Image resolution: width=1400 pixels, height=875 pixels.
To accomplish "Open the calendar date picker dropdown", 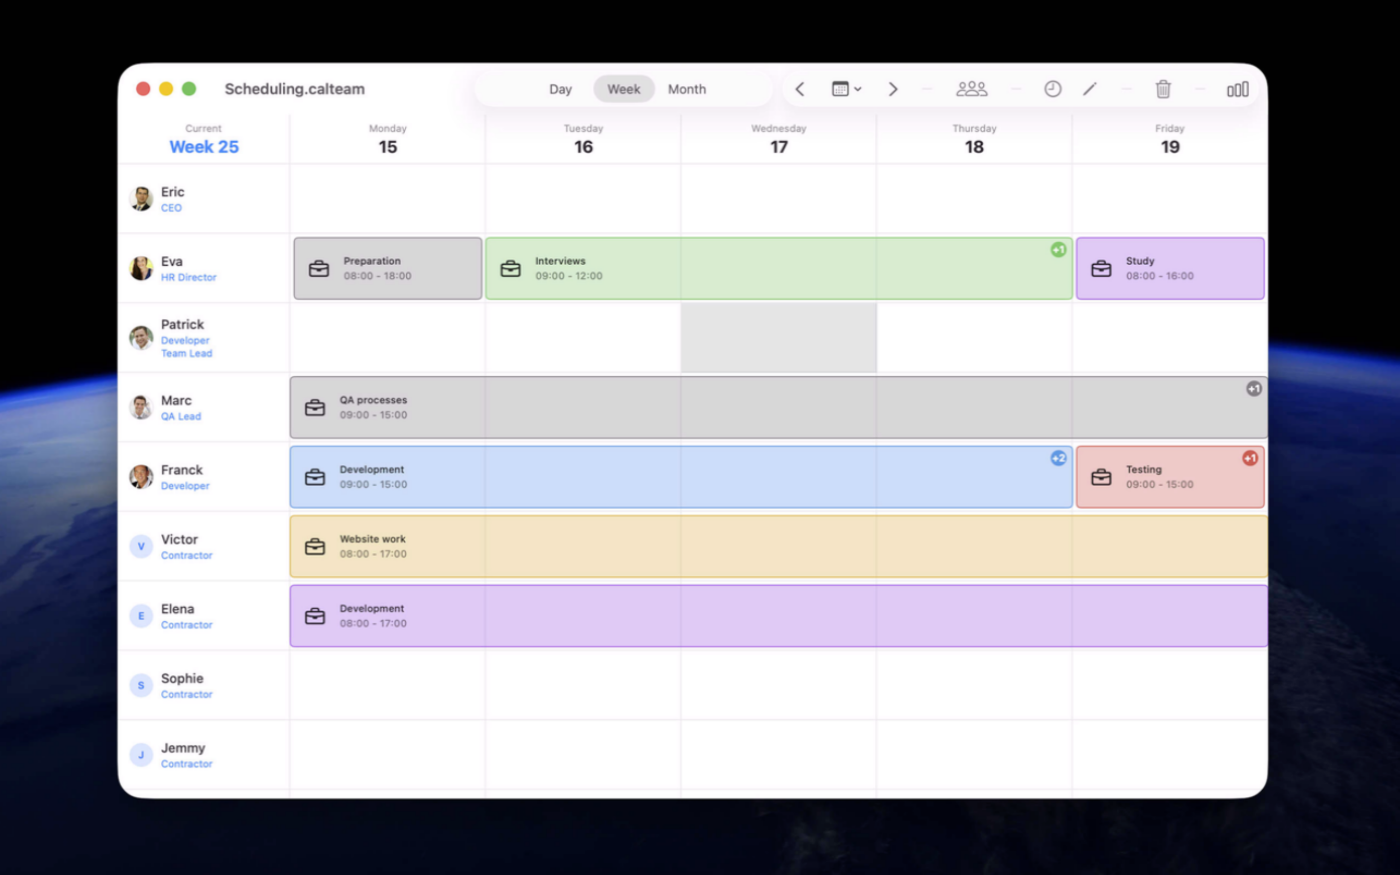I will click(x=846, y=89).
